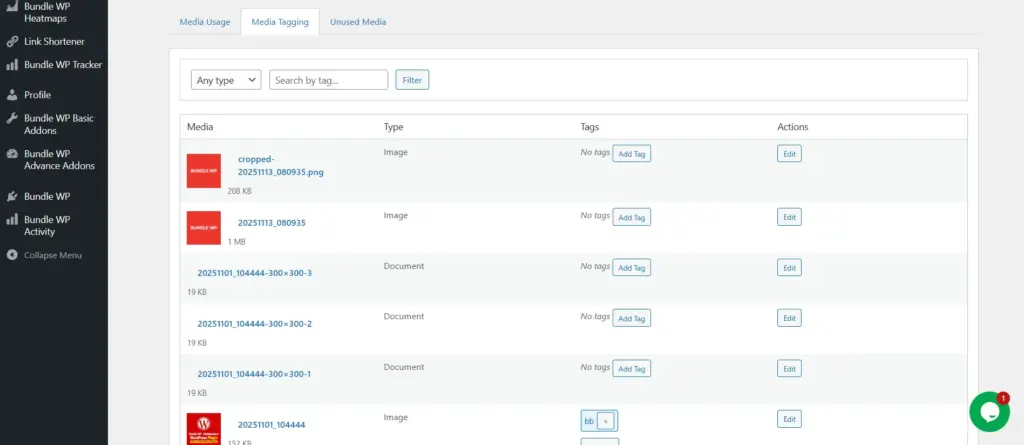
Task: Edit the 20251113_080935 row
Action: point(789,217)
